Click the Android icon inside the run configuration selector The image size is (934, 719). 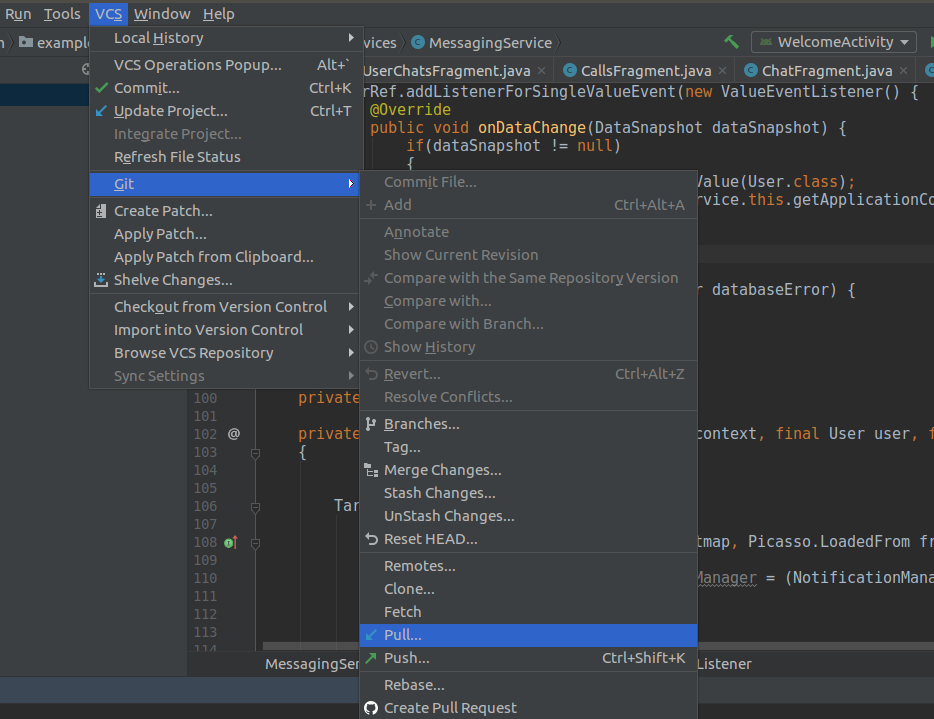click(765, 42)
